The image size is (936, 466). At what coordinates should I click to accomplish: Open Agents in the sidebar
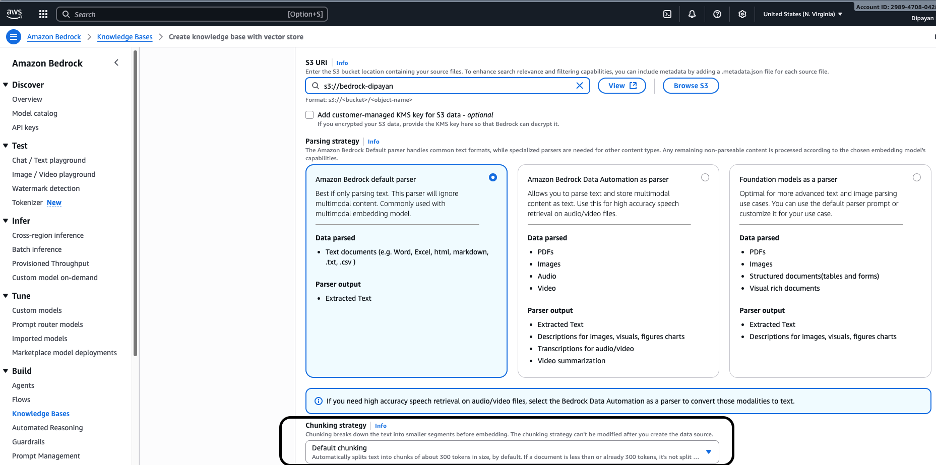(23, 385)
